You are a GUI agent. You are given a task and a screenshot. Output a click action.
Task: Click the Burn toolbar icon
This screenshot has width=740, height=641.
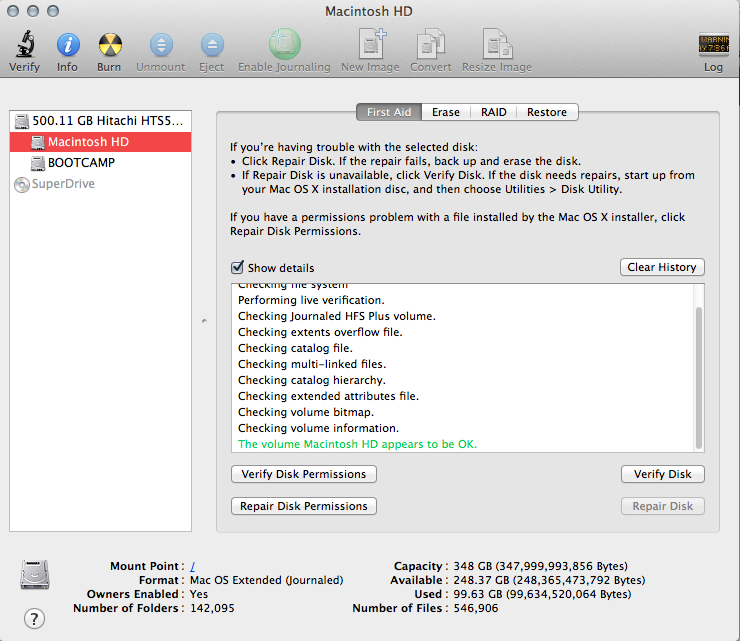click(110, 45)
